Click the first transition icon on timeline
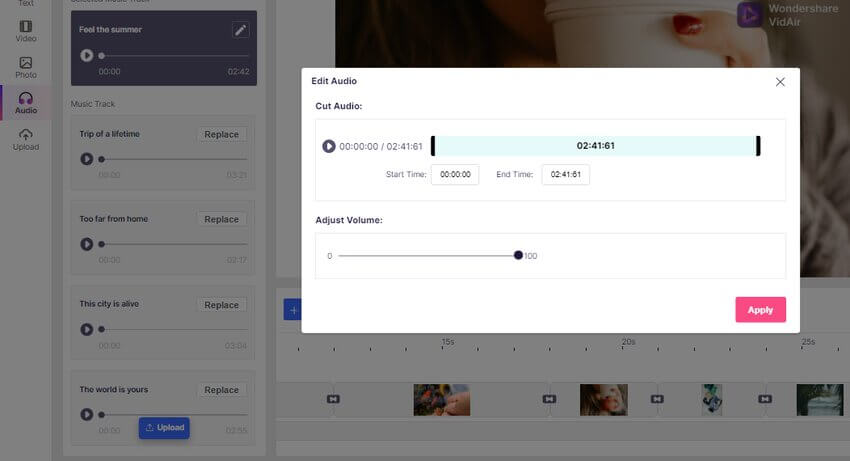The image size is (850, 461). click(x=333, y=399)
